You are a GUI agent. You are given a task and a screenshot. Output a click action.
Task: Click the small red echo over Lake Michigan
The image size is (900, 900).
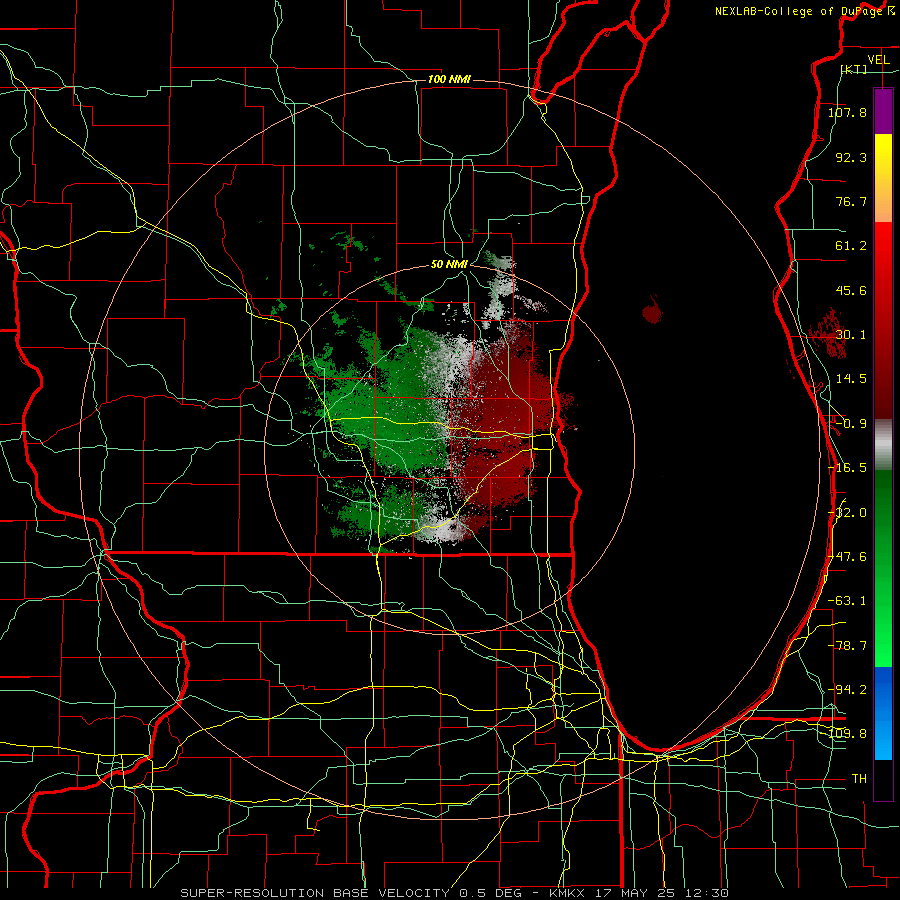(652, 311)
